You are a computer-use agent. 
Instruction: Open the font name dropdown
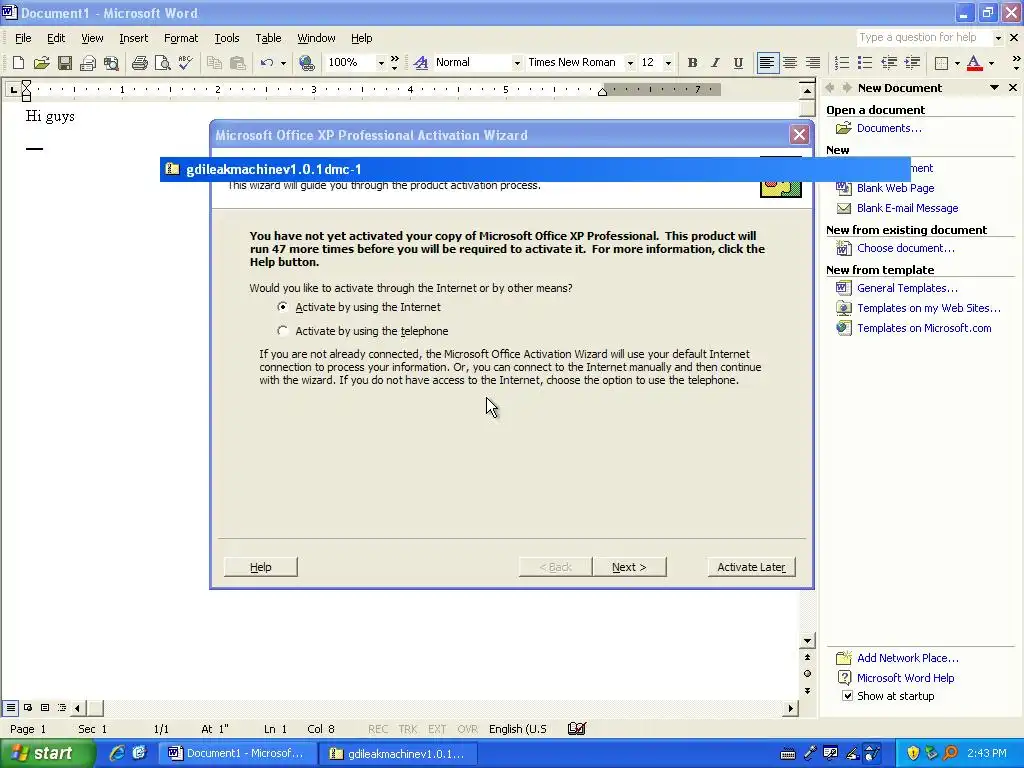coord(630,63)
